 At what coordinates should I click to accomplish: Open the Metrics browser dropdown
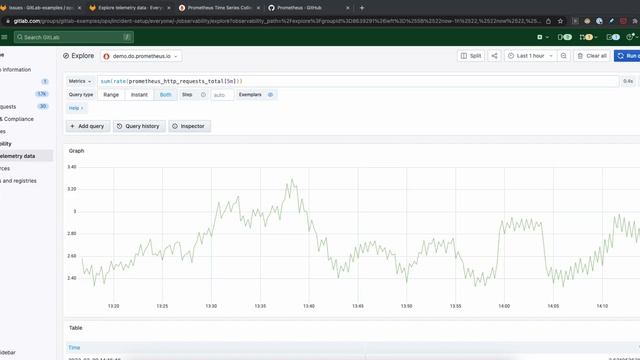coord(80,81)
